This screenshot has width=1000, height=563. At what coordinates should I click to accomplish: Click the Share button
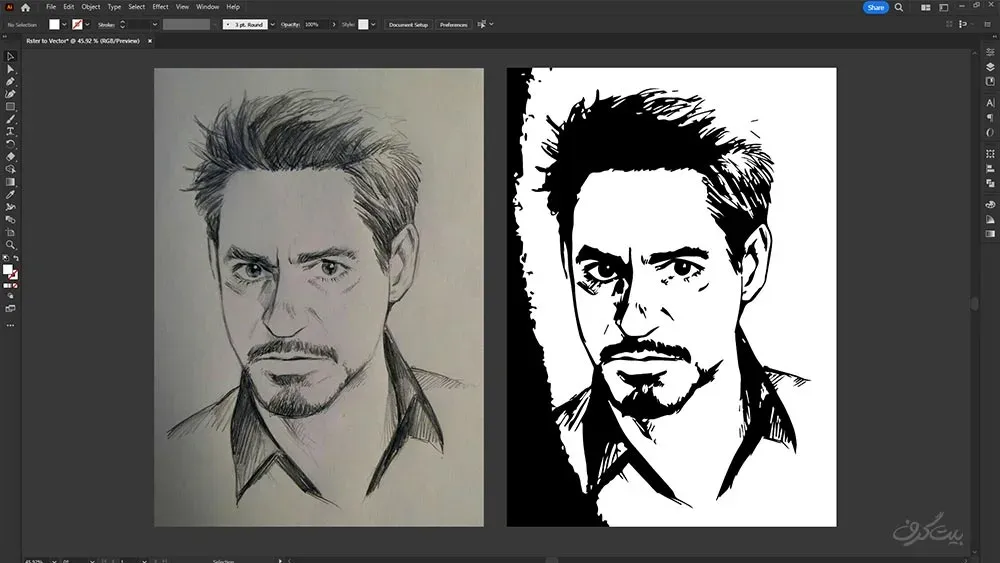coord(876,8)
